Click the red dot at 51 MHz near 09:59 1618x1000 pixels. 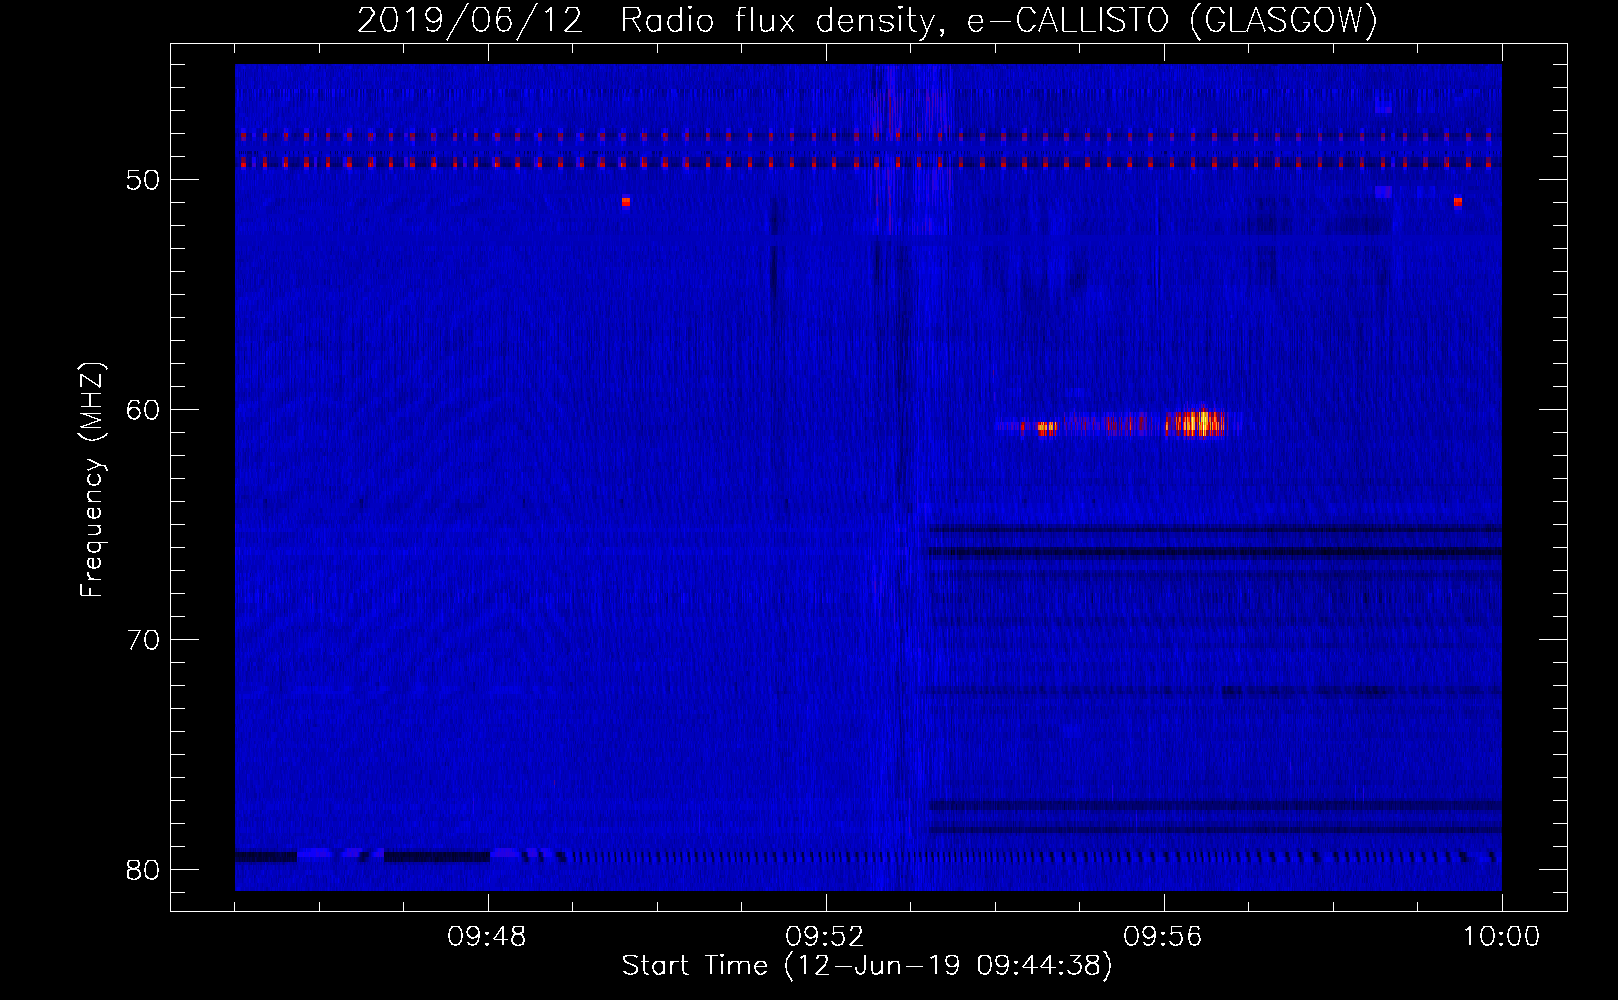1458,202
